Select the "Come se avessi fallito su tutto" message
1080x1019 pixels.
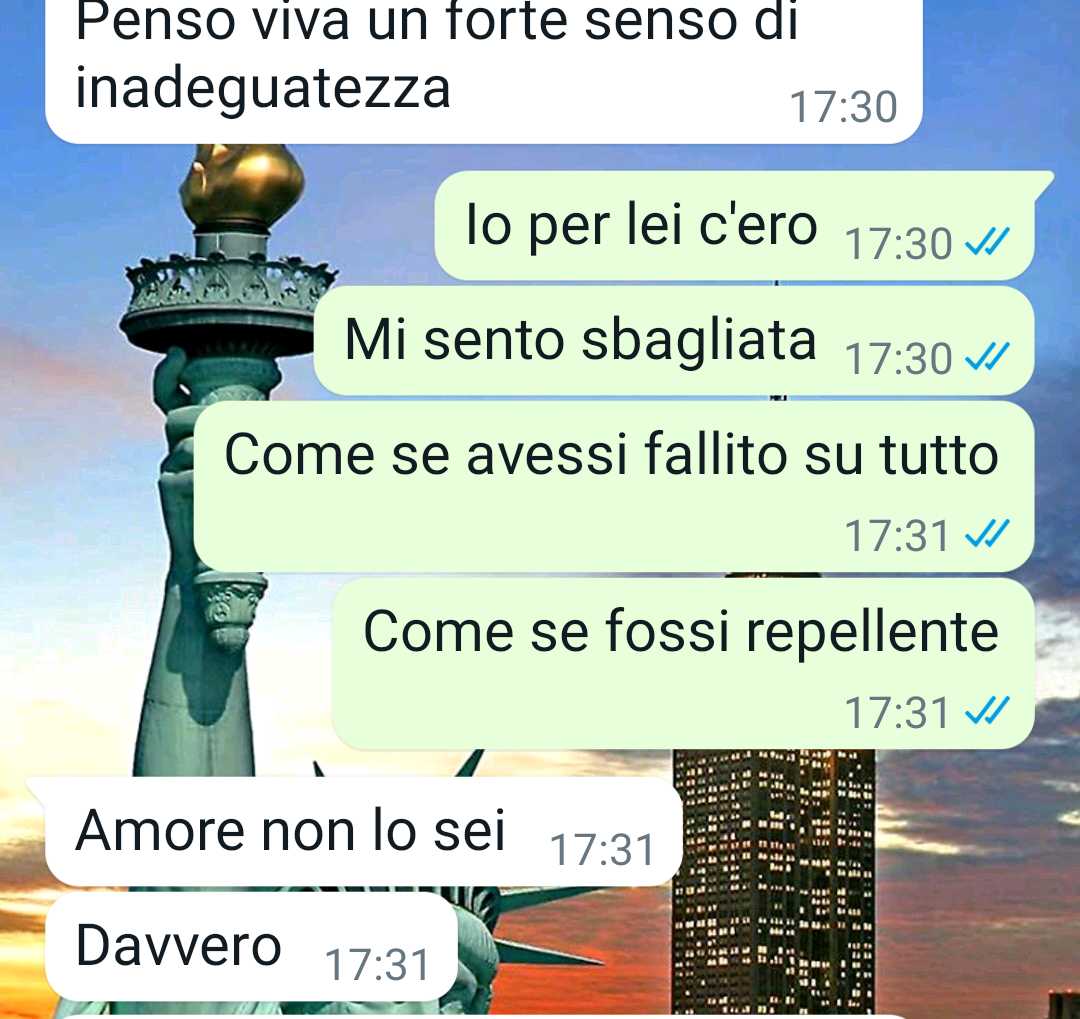tap(614, 486)
